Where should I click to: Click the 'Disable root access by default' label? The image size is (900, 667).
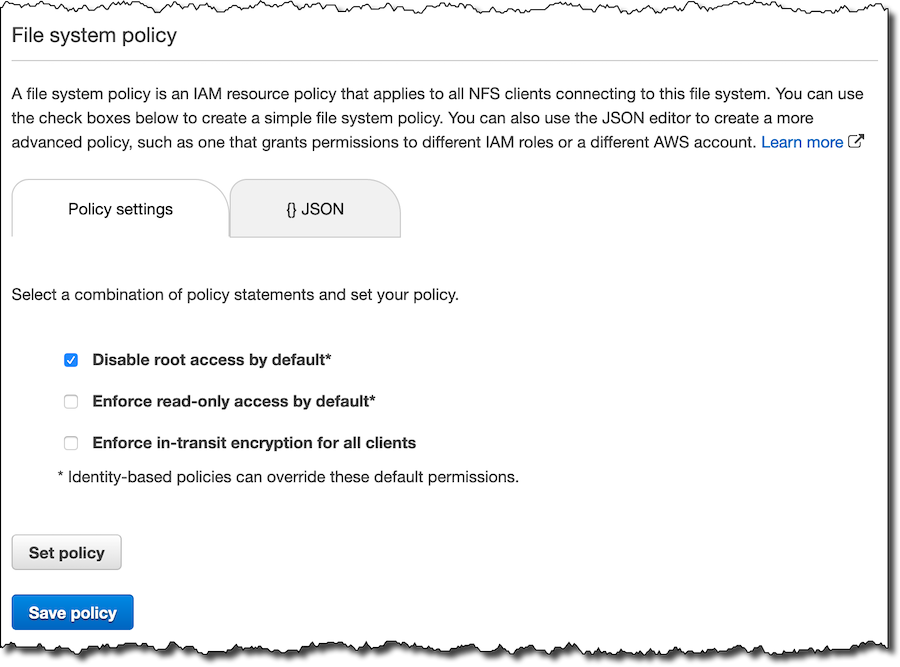pyautogui.click(x=212, y=360)
